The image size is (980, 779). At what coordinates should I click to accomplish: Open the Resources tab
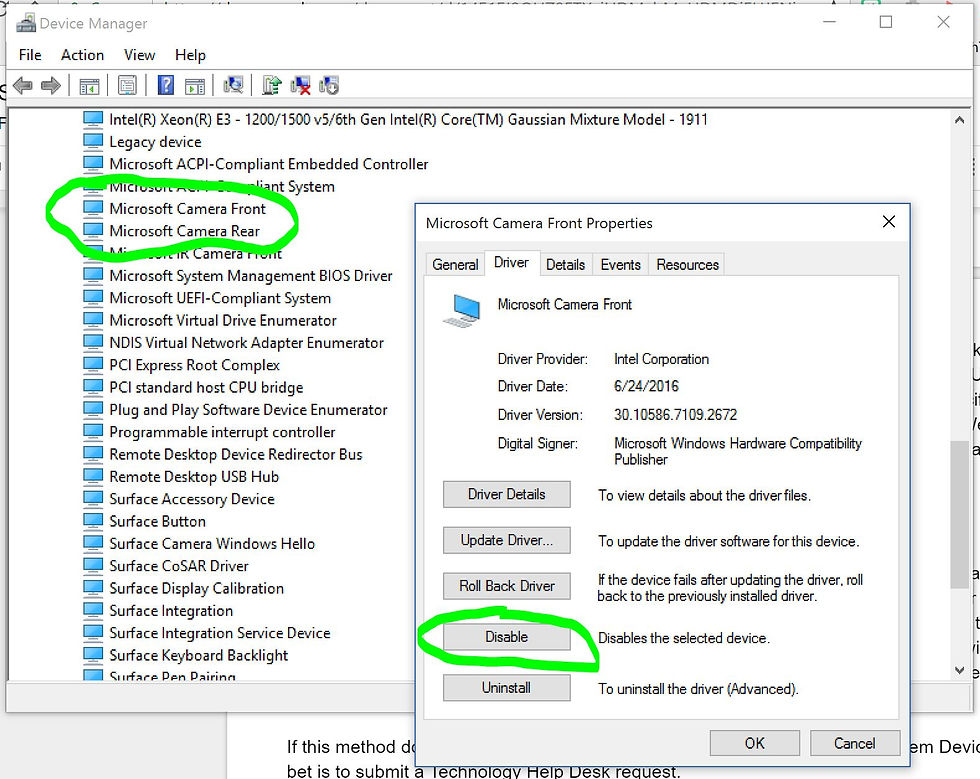pos(687,264)
